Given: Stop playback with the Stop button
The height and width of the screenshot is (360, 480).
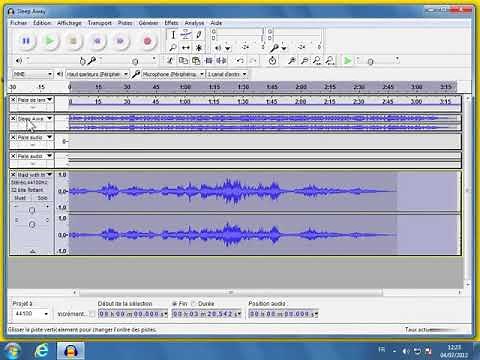Looking at the screenshot, I should (x=73, y=41).
